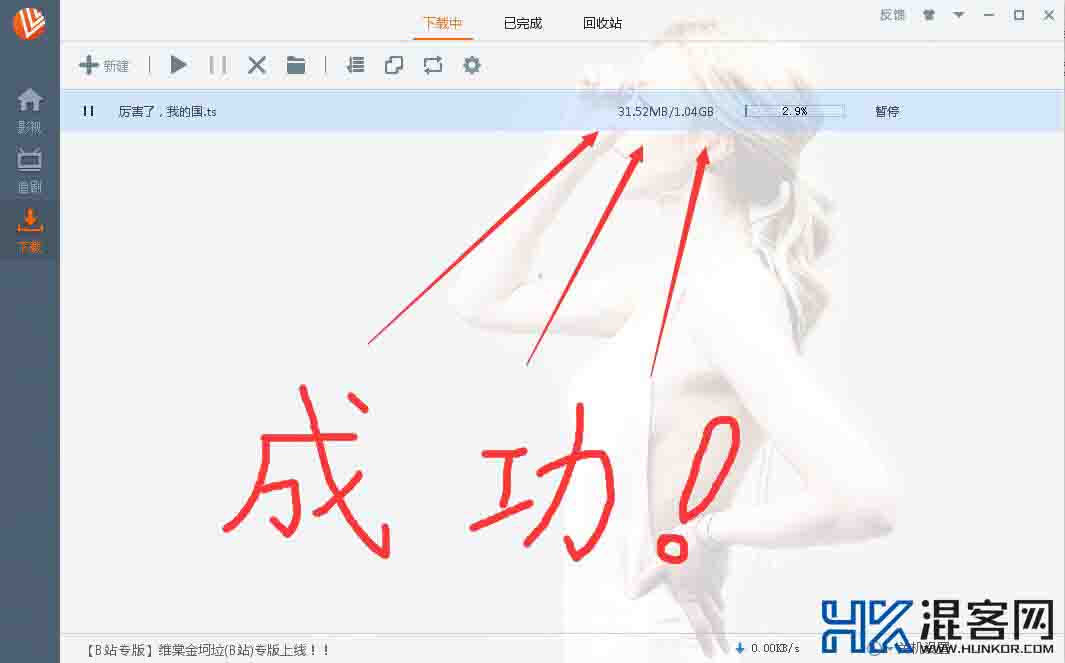Open the 影视 home section in sidebar
This screenshot has width=1065, height=663.
click(x=29, y=110)
